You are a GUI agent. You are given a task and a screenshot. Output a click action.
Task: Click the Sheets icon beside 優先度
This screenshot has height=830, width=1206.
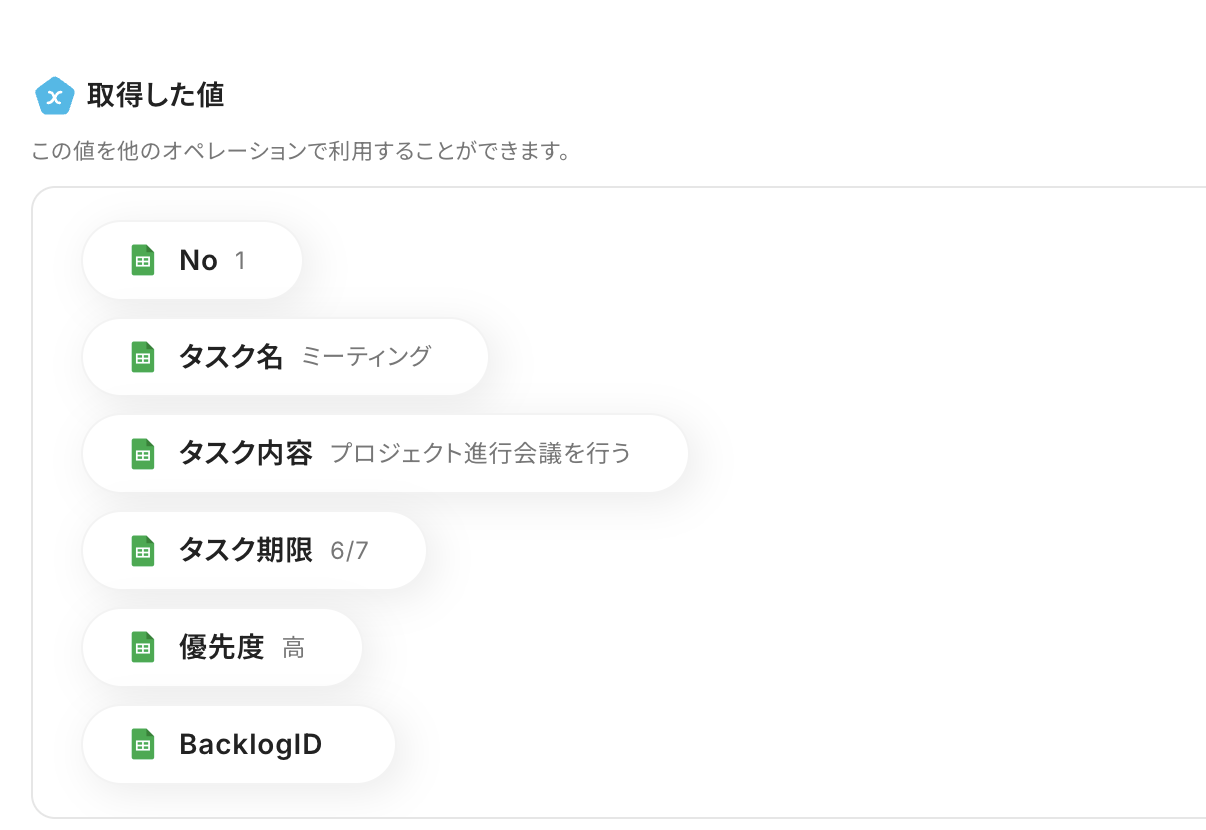coord(143,648)
